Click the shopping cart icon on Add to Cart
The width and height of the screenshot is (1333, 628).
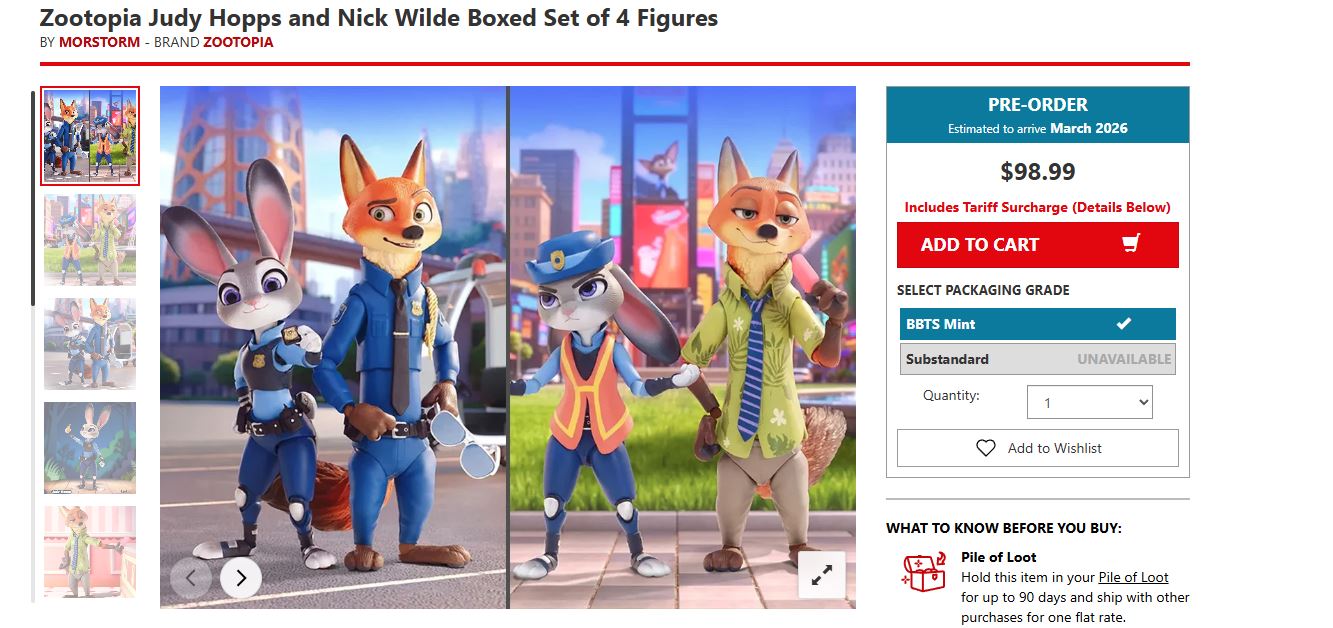coord(1131,244)
